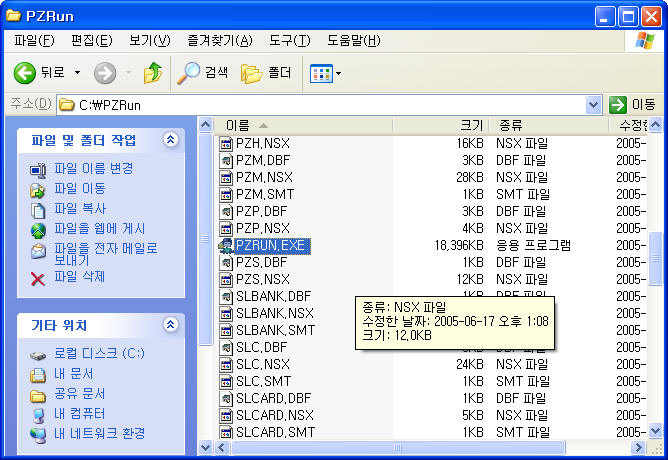Collapse the 기타 위치 panel
Image resolution: width=668 pixels, height=460 pixels.
click(x=170, y=325)
